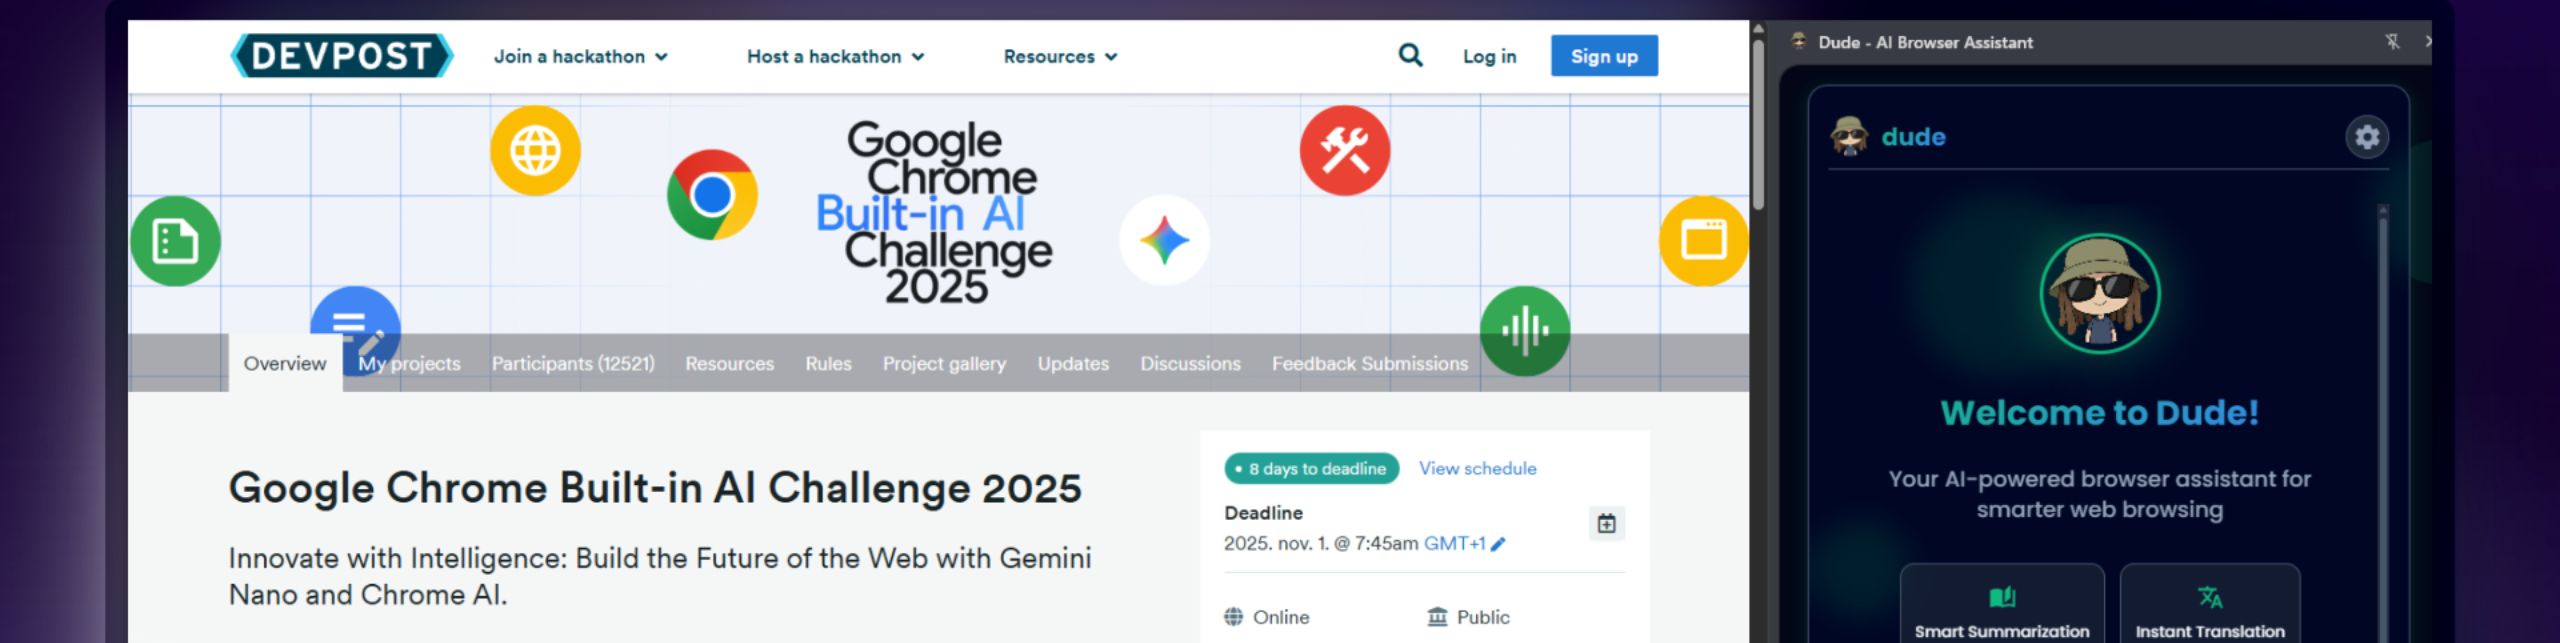Edit timezone with the pencil icon
The width and height of the screenshot is (2560, 643).
[1498, 544]
